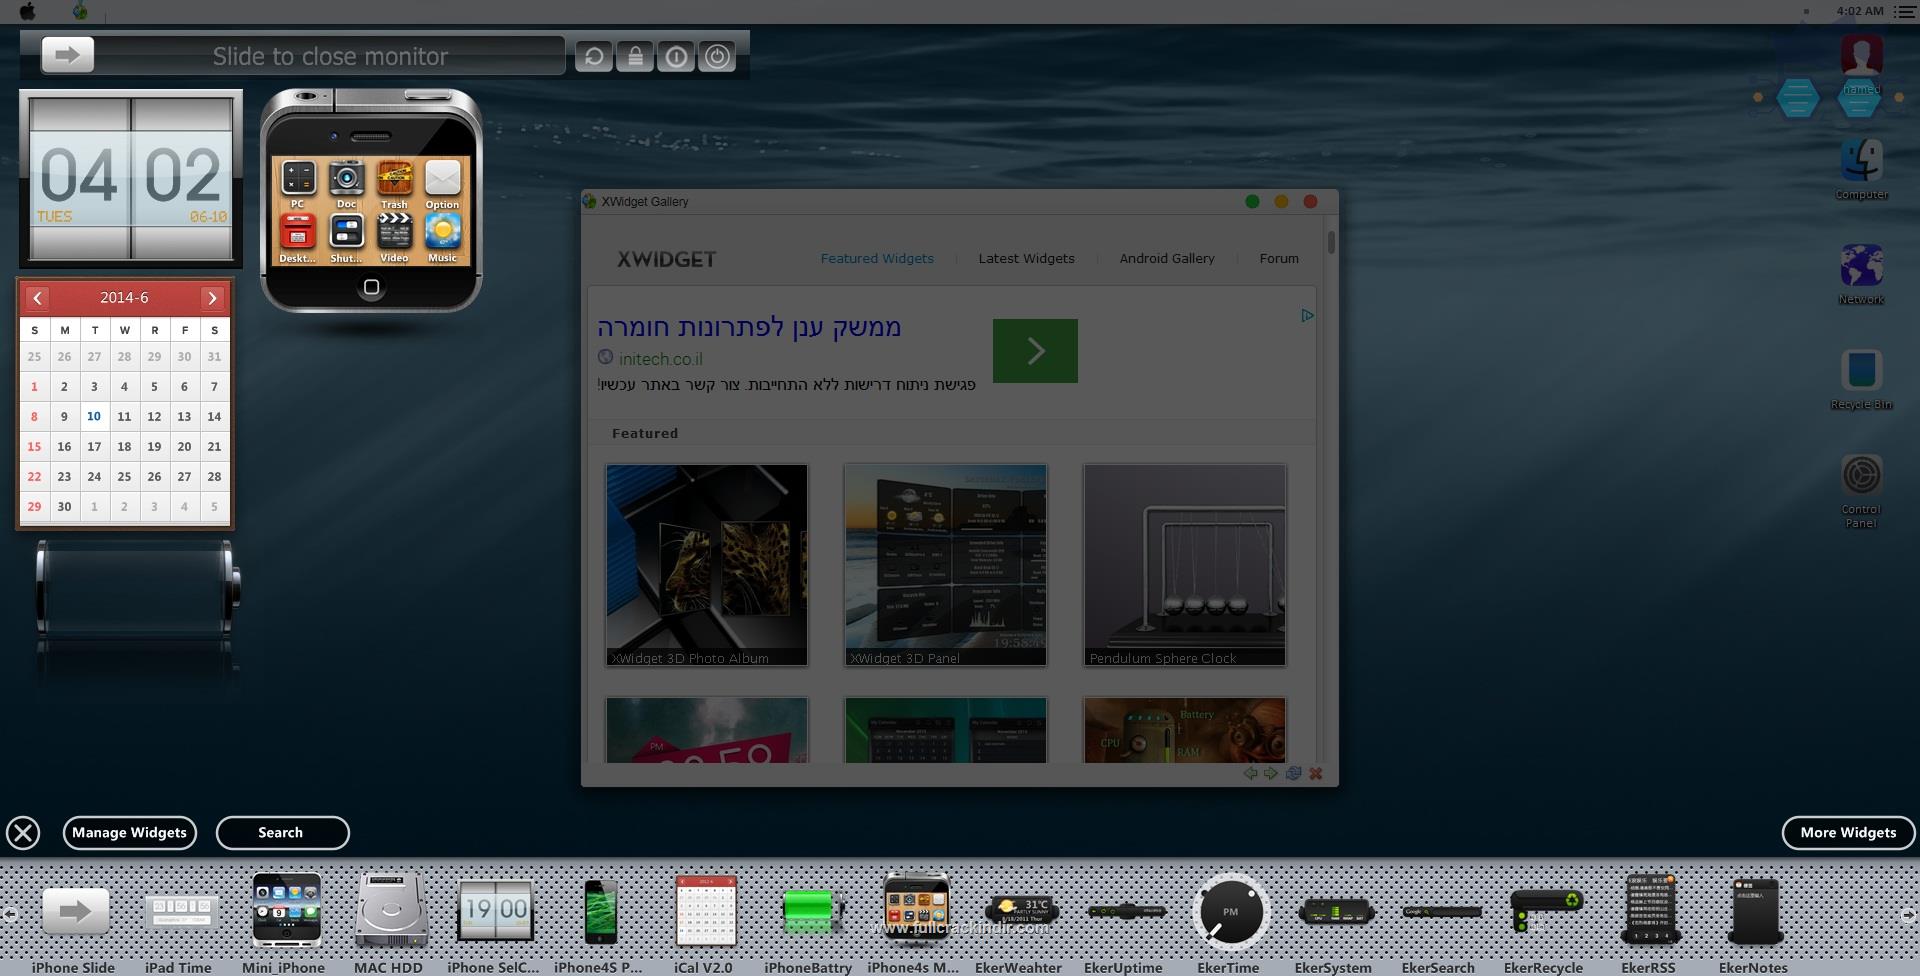Open the Forum tab in XWidget Gallery

[x=1279, y=258]
